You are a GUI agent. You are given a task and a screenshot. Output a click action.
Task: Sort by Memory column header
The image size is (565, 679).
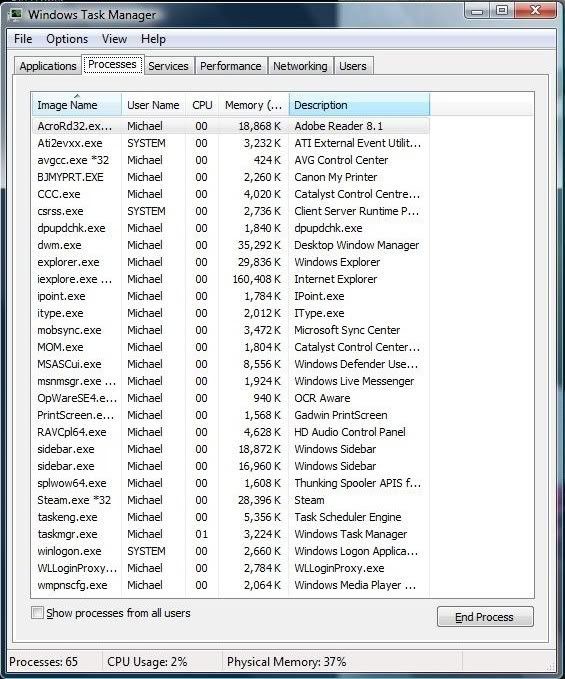tap(254, 105)
